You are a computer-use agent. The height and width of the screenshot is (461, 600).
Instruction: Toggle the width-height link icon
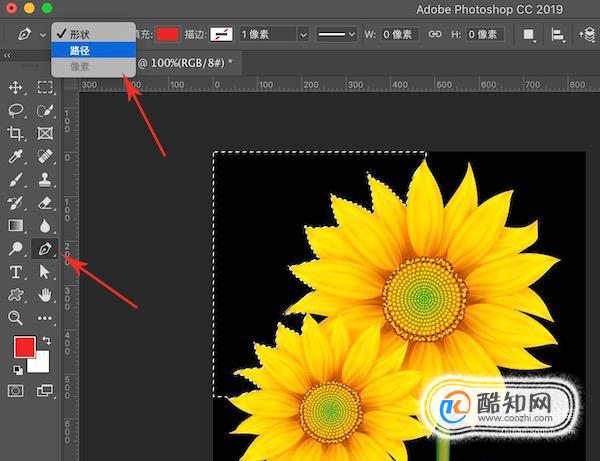(x=435, y=34)
